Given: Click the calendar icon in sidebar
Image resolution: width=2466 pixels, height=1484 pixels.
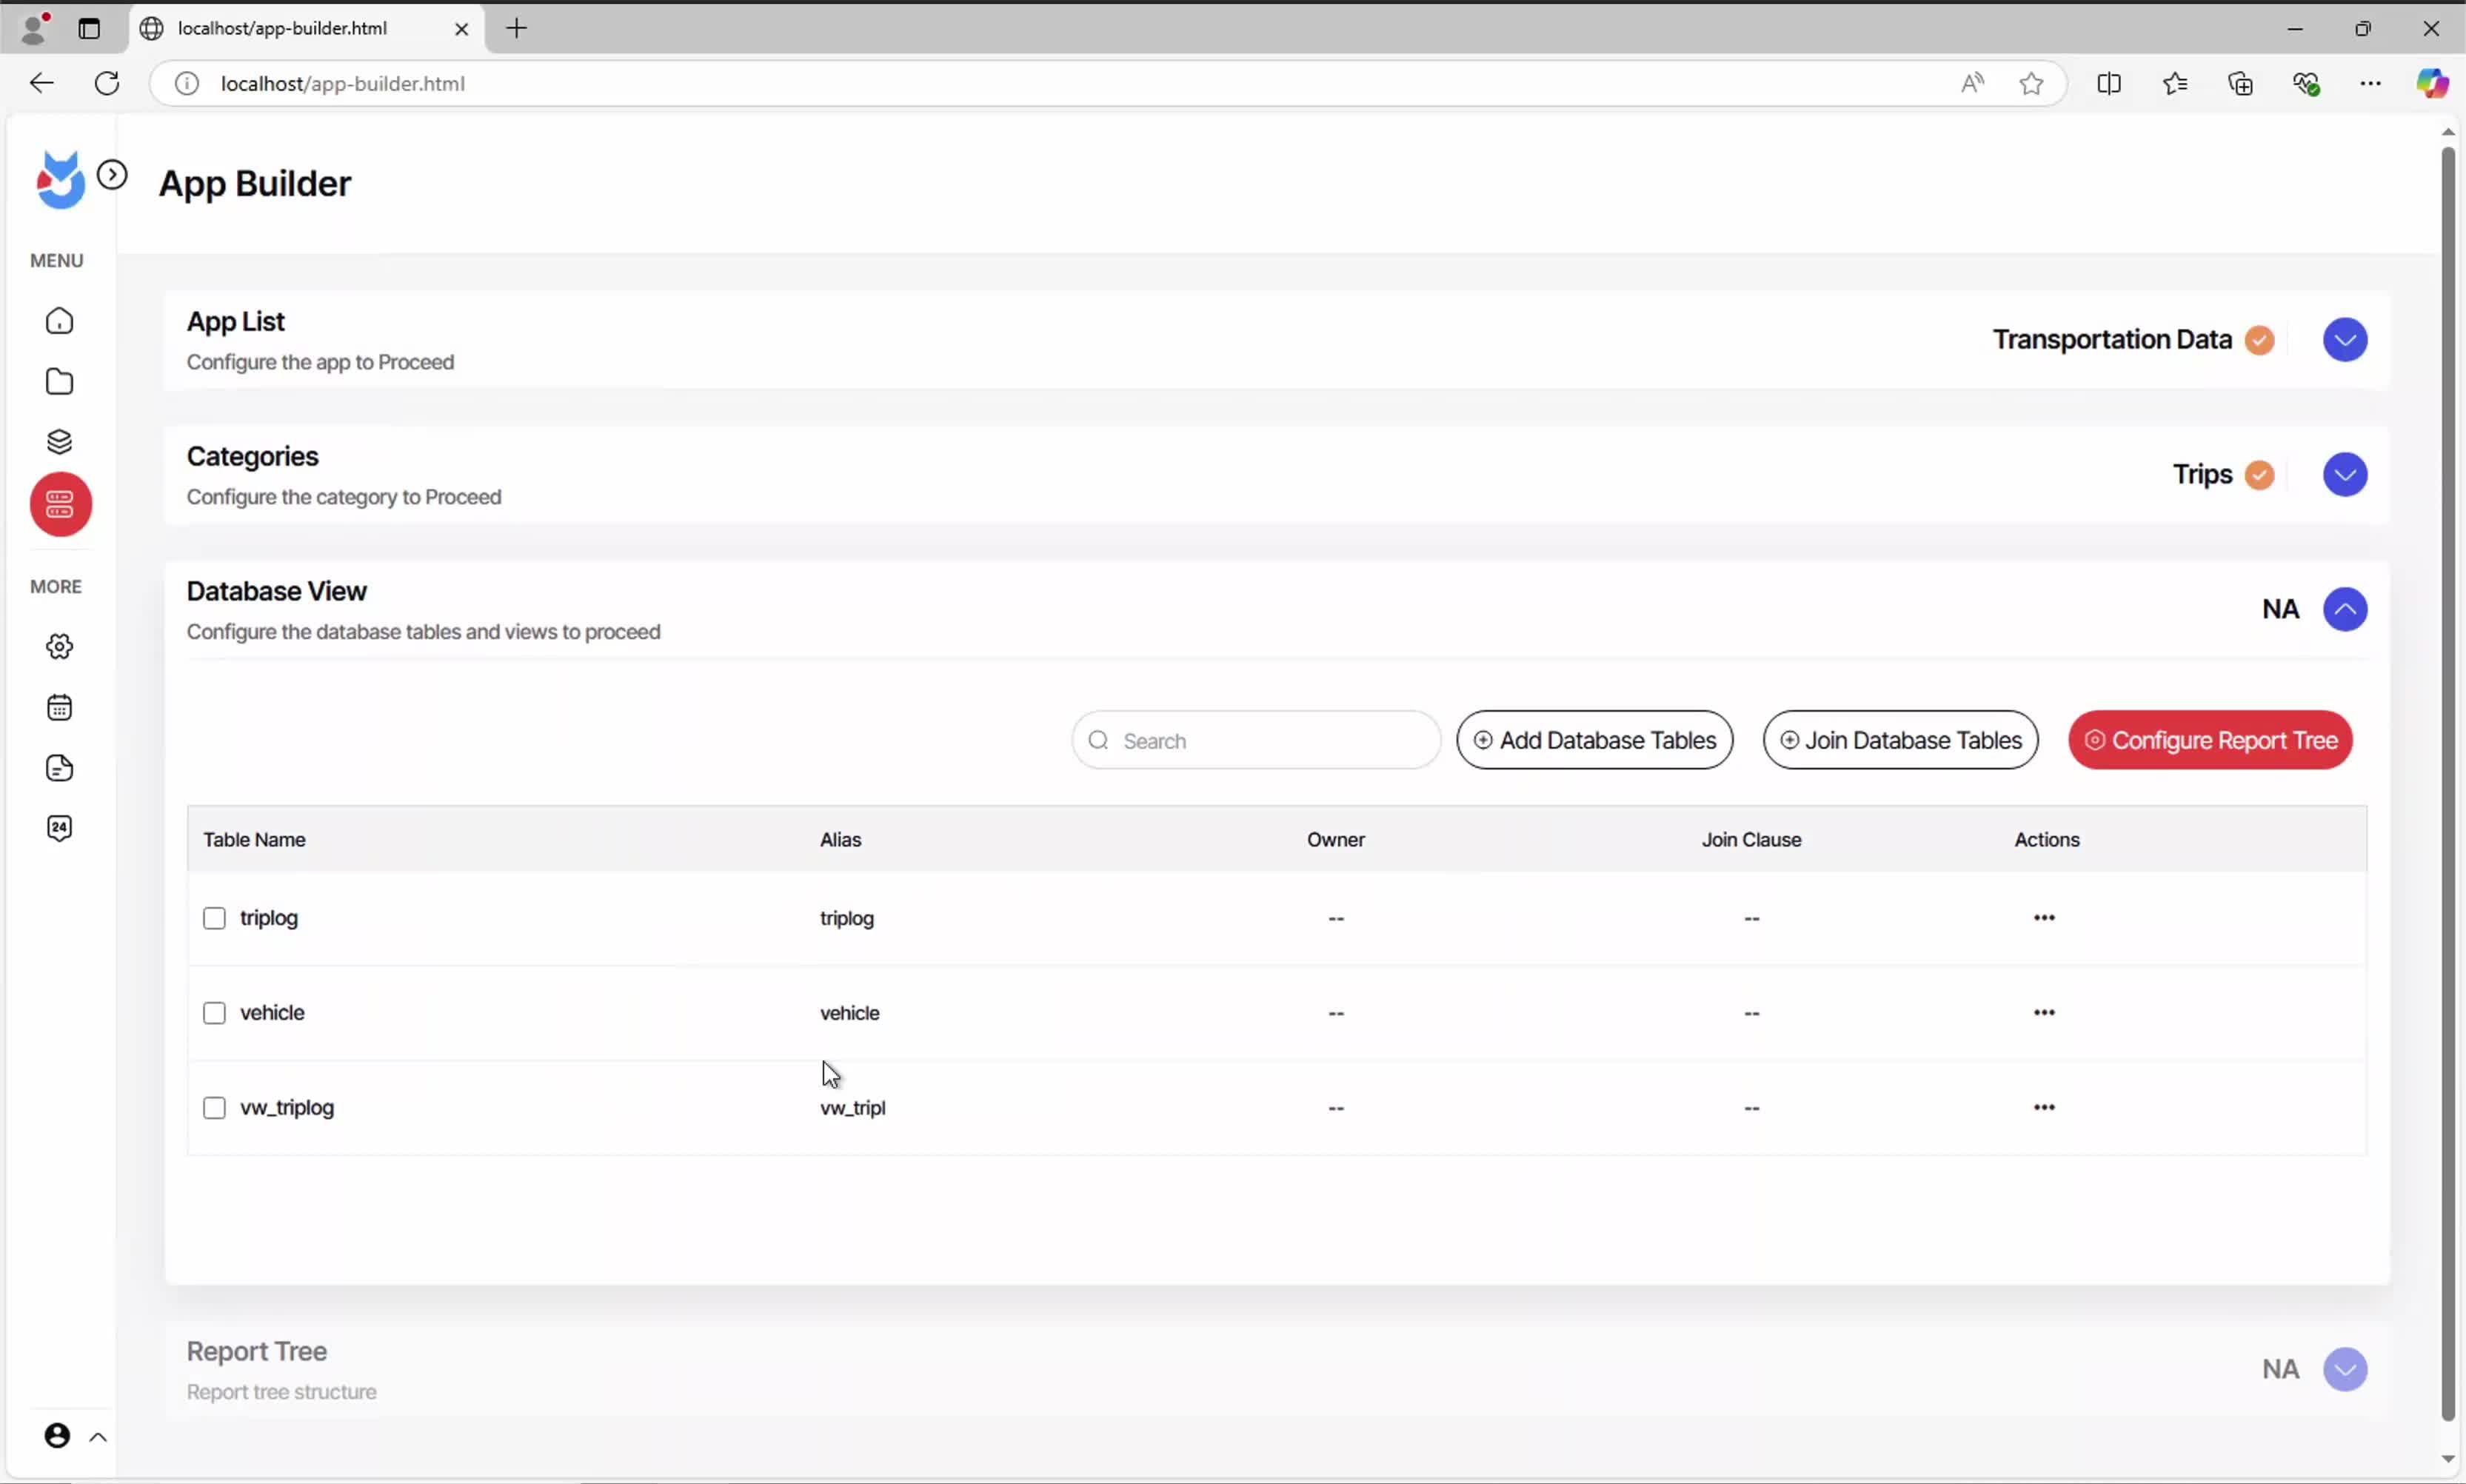Looking at the screenshot, I should point(60,708).
